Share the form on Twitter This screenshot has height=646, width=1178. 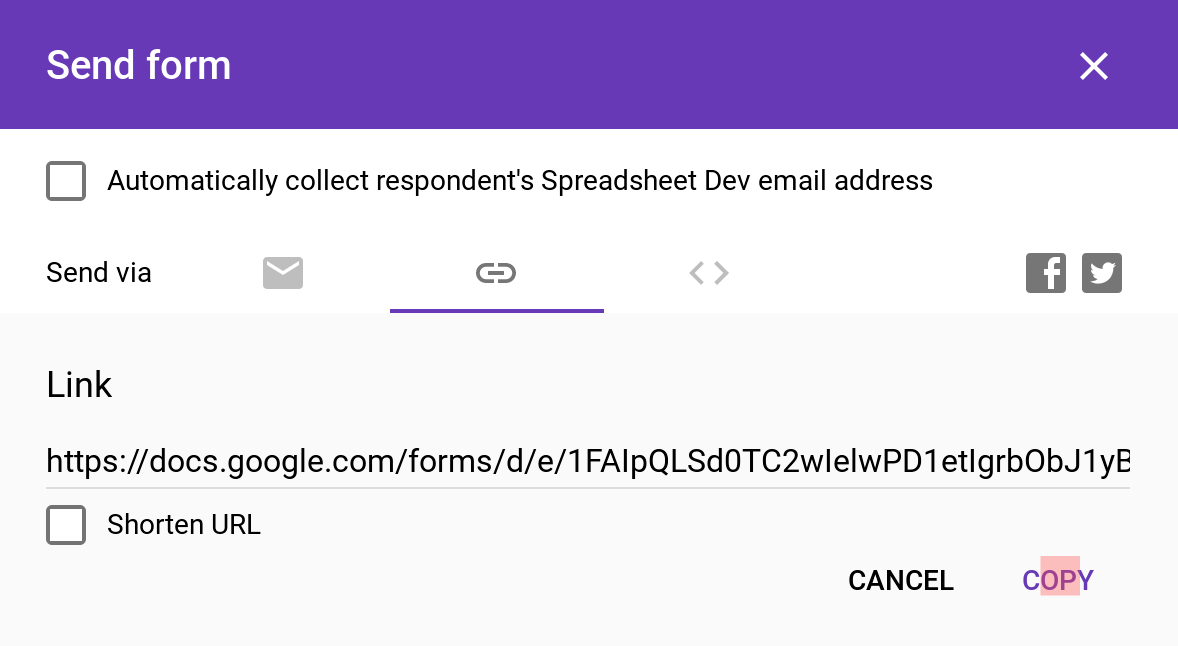(x=1101, y=273)
